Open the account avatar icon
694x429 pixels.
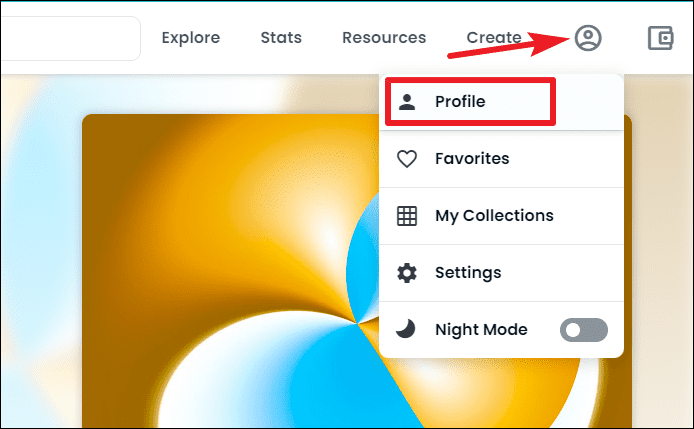(588, 38)
